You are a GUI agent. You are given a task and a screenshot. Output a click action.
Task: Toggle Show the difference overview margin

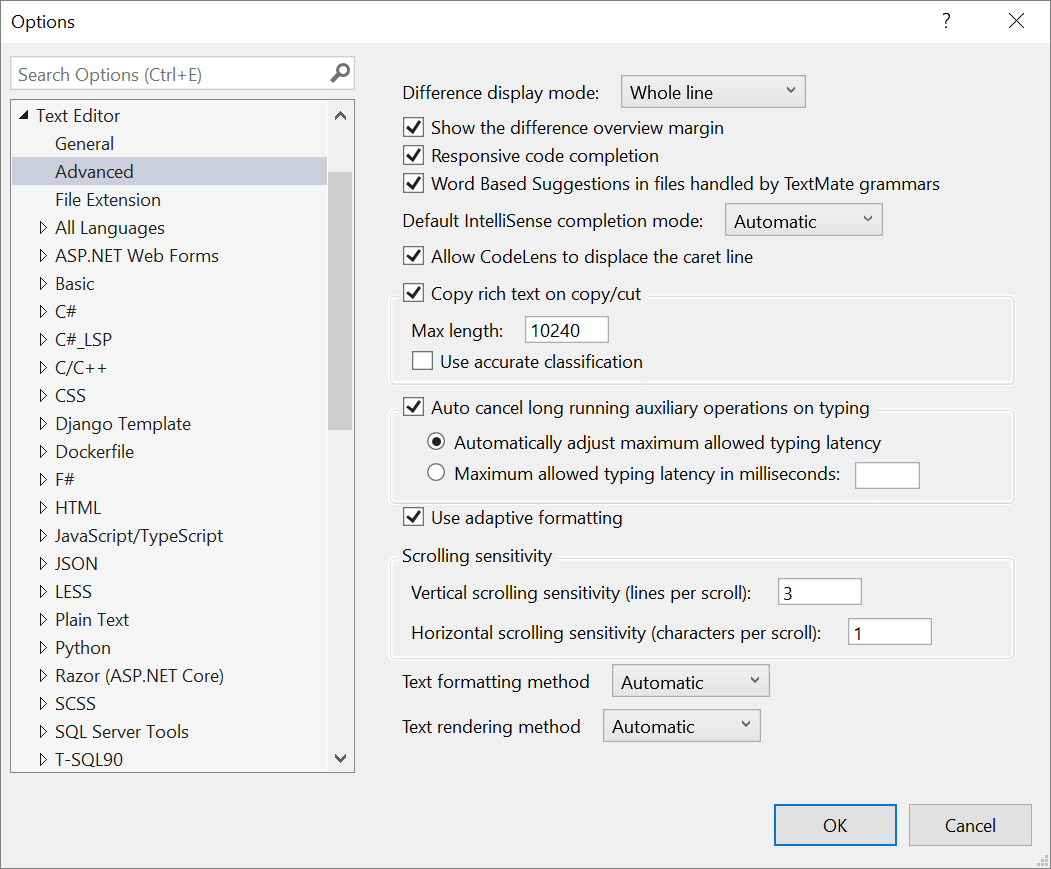pos(414,127)
